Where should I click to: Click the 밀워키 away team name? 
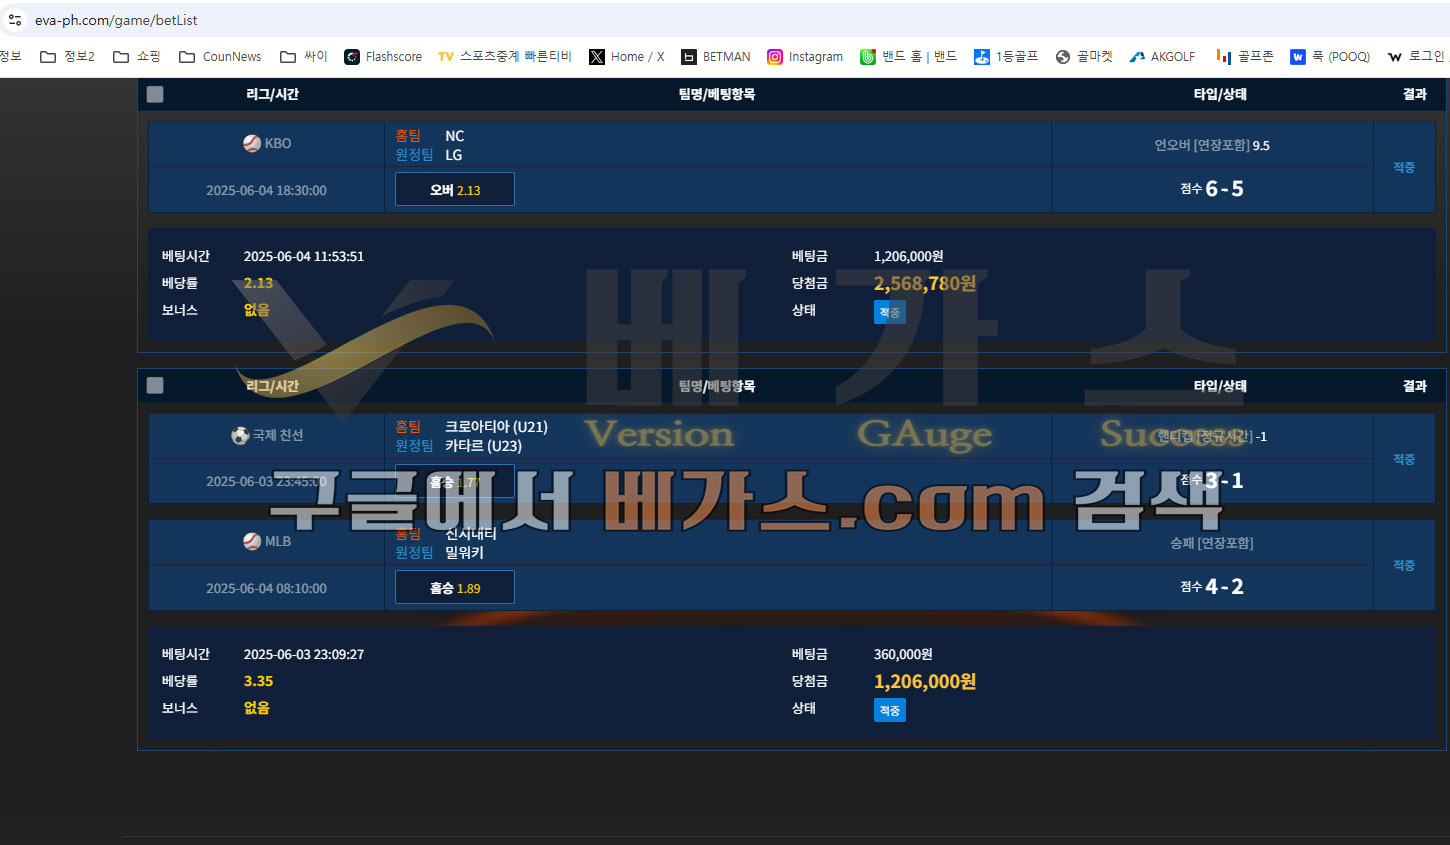point(464,553)
